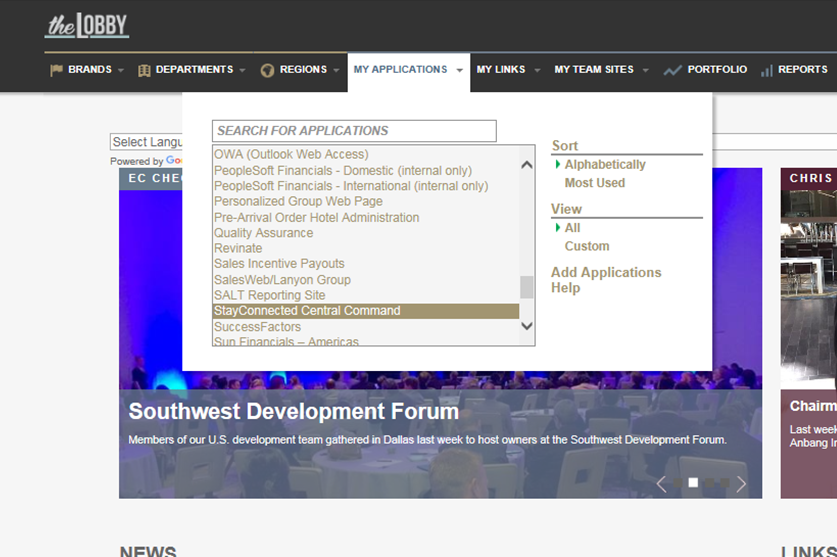
Task: Click the Lobby logo
Action: tap(87, 25)
